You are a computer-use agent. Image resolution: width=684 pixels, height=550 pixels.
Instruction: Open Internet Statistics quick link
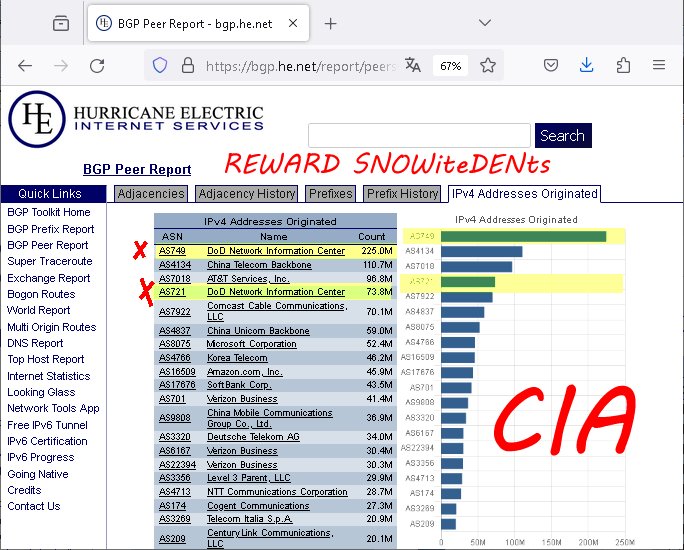click(48, 376)
